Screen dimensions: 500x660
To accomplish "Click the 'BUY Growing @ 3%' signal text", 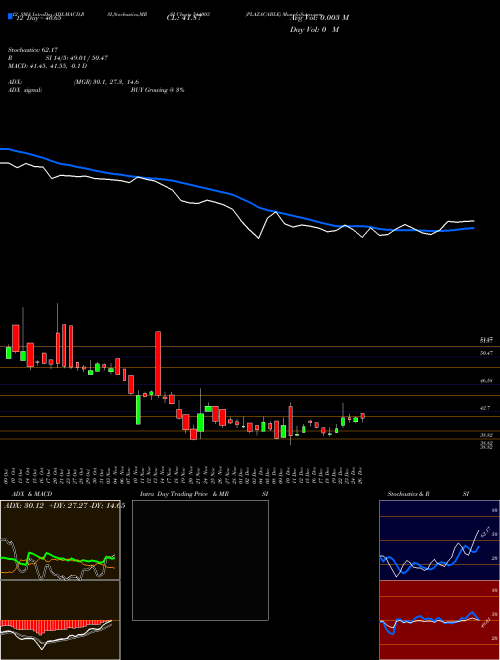I will [x=157, y=90].
